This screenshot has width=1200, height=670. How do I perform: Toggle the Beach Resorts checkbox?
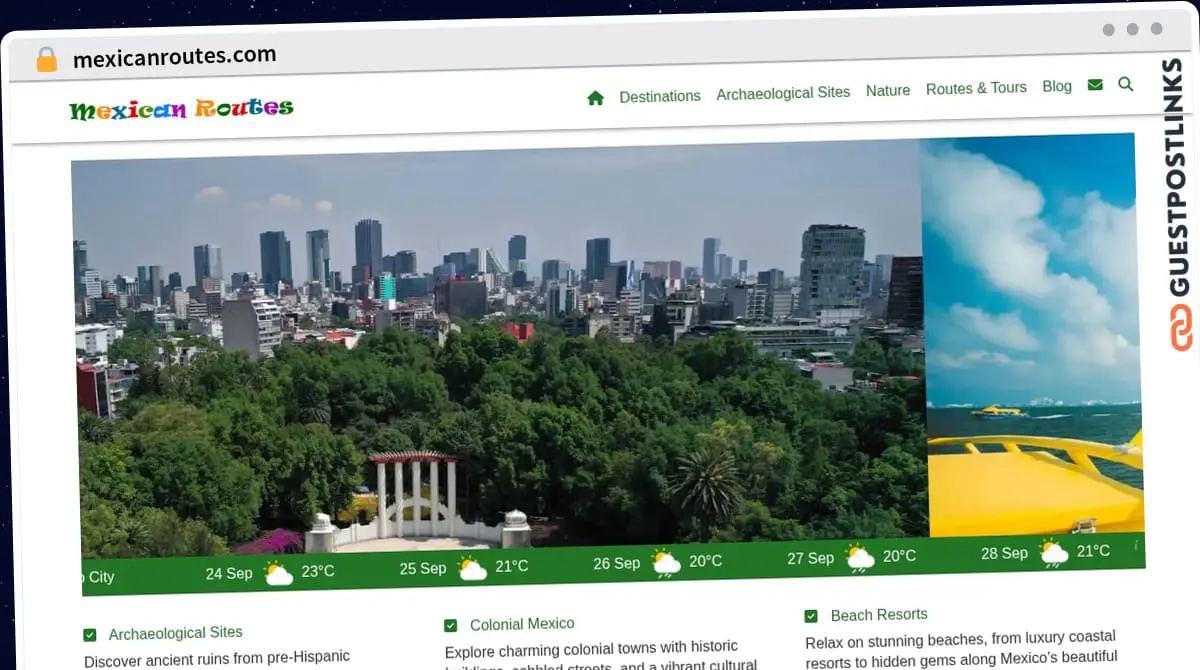(810, 615)
